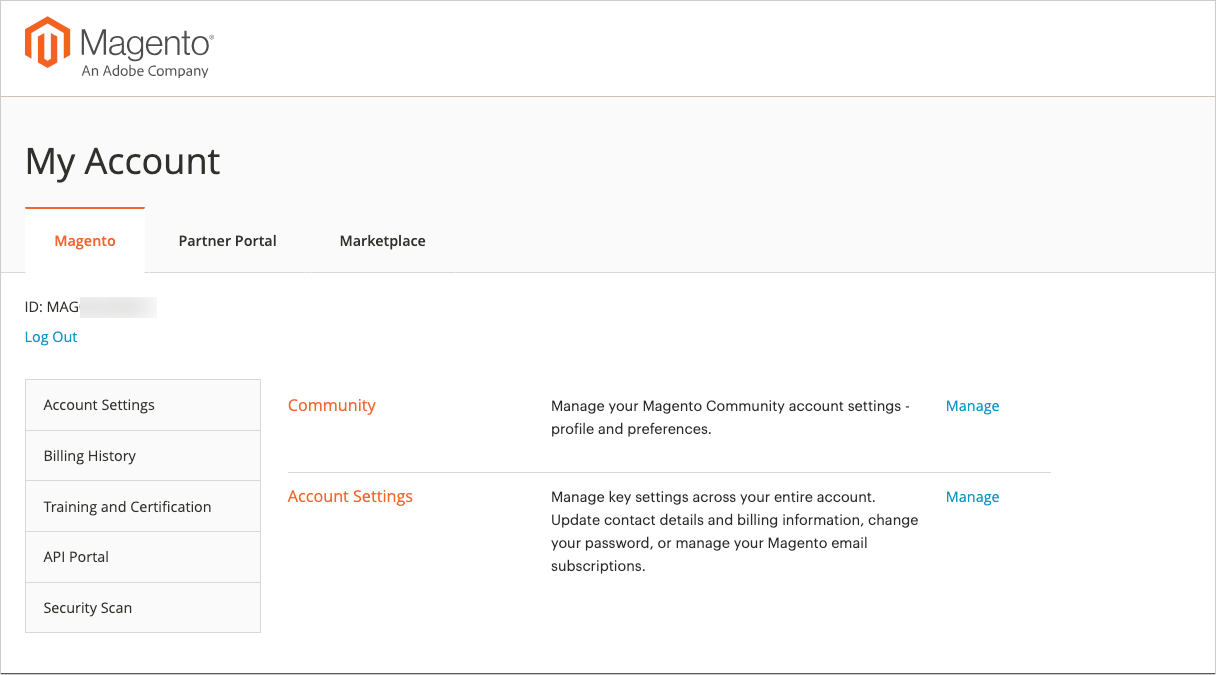
Task: Click Manage link for Community settings
Action: click(x=972, y=406)
